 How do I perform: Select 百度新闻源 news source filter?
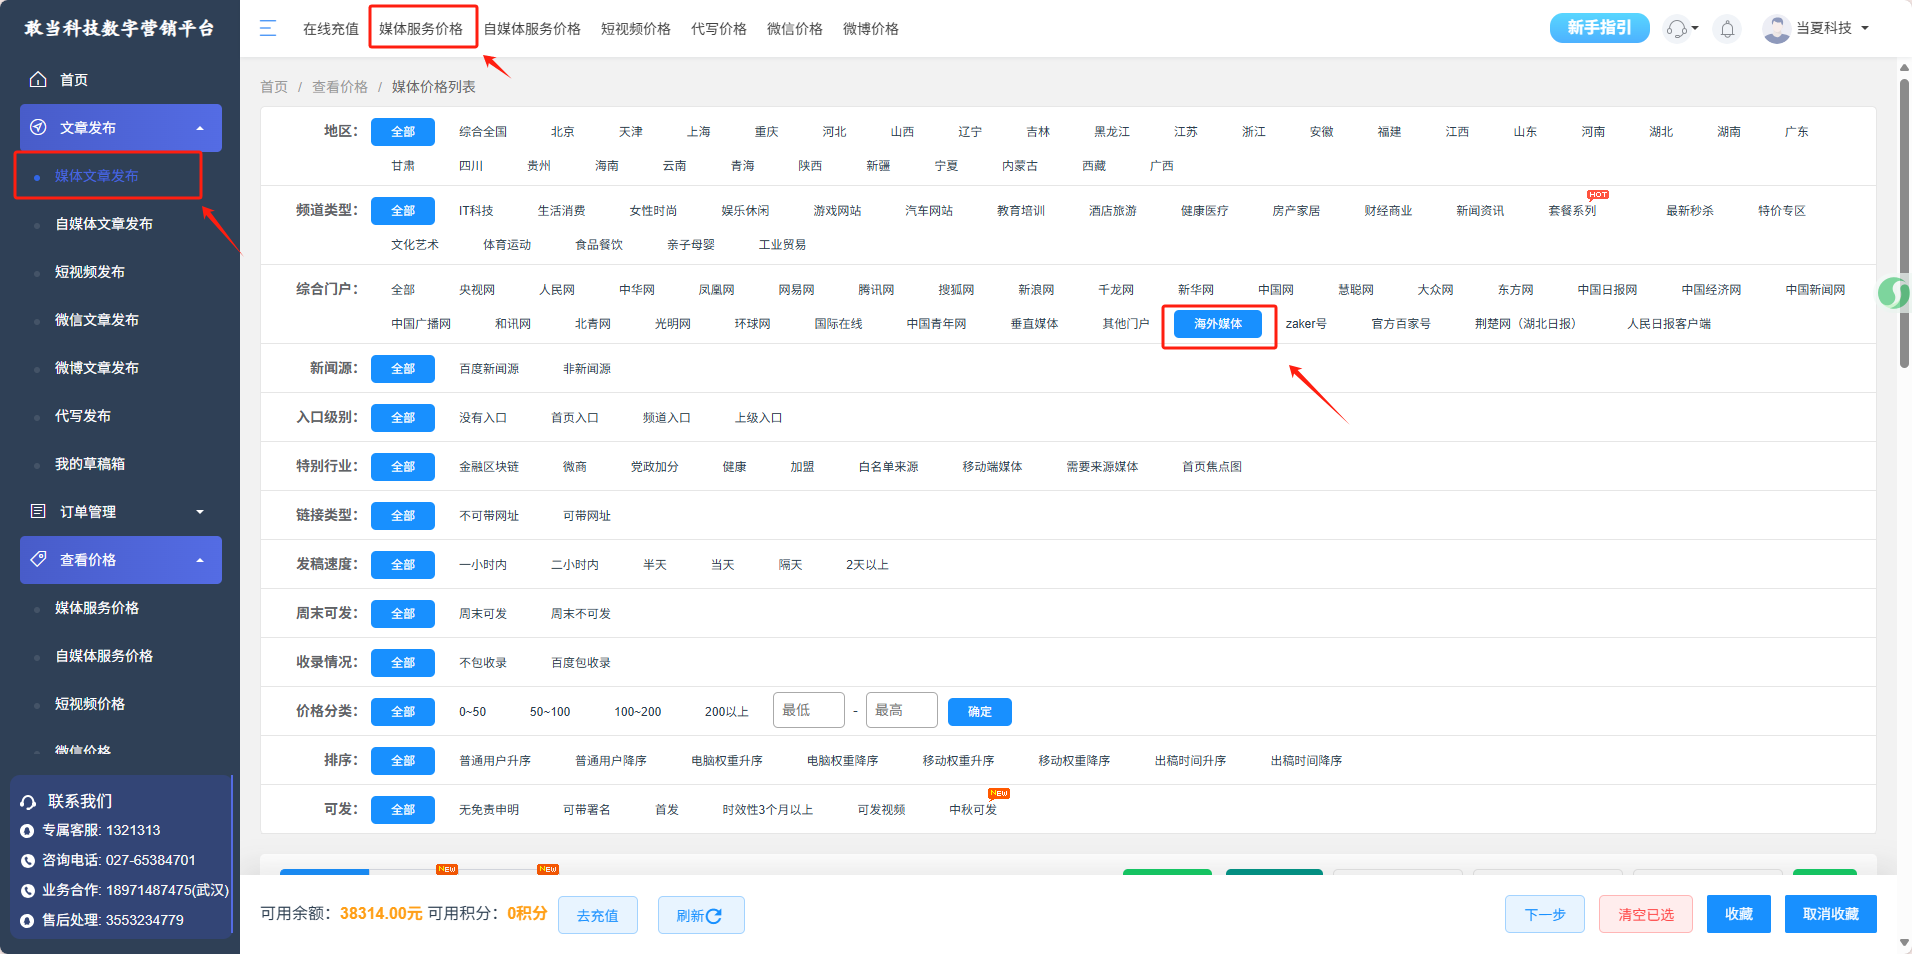pos(489,369)
